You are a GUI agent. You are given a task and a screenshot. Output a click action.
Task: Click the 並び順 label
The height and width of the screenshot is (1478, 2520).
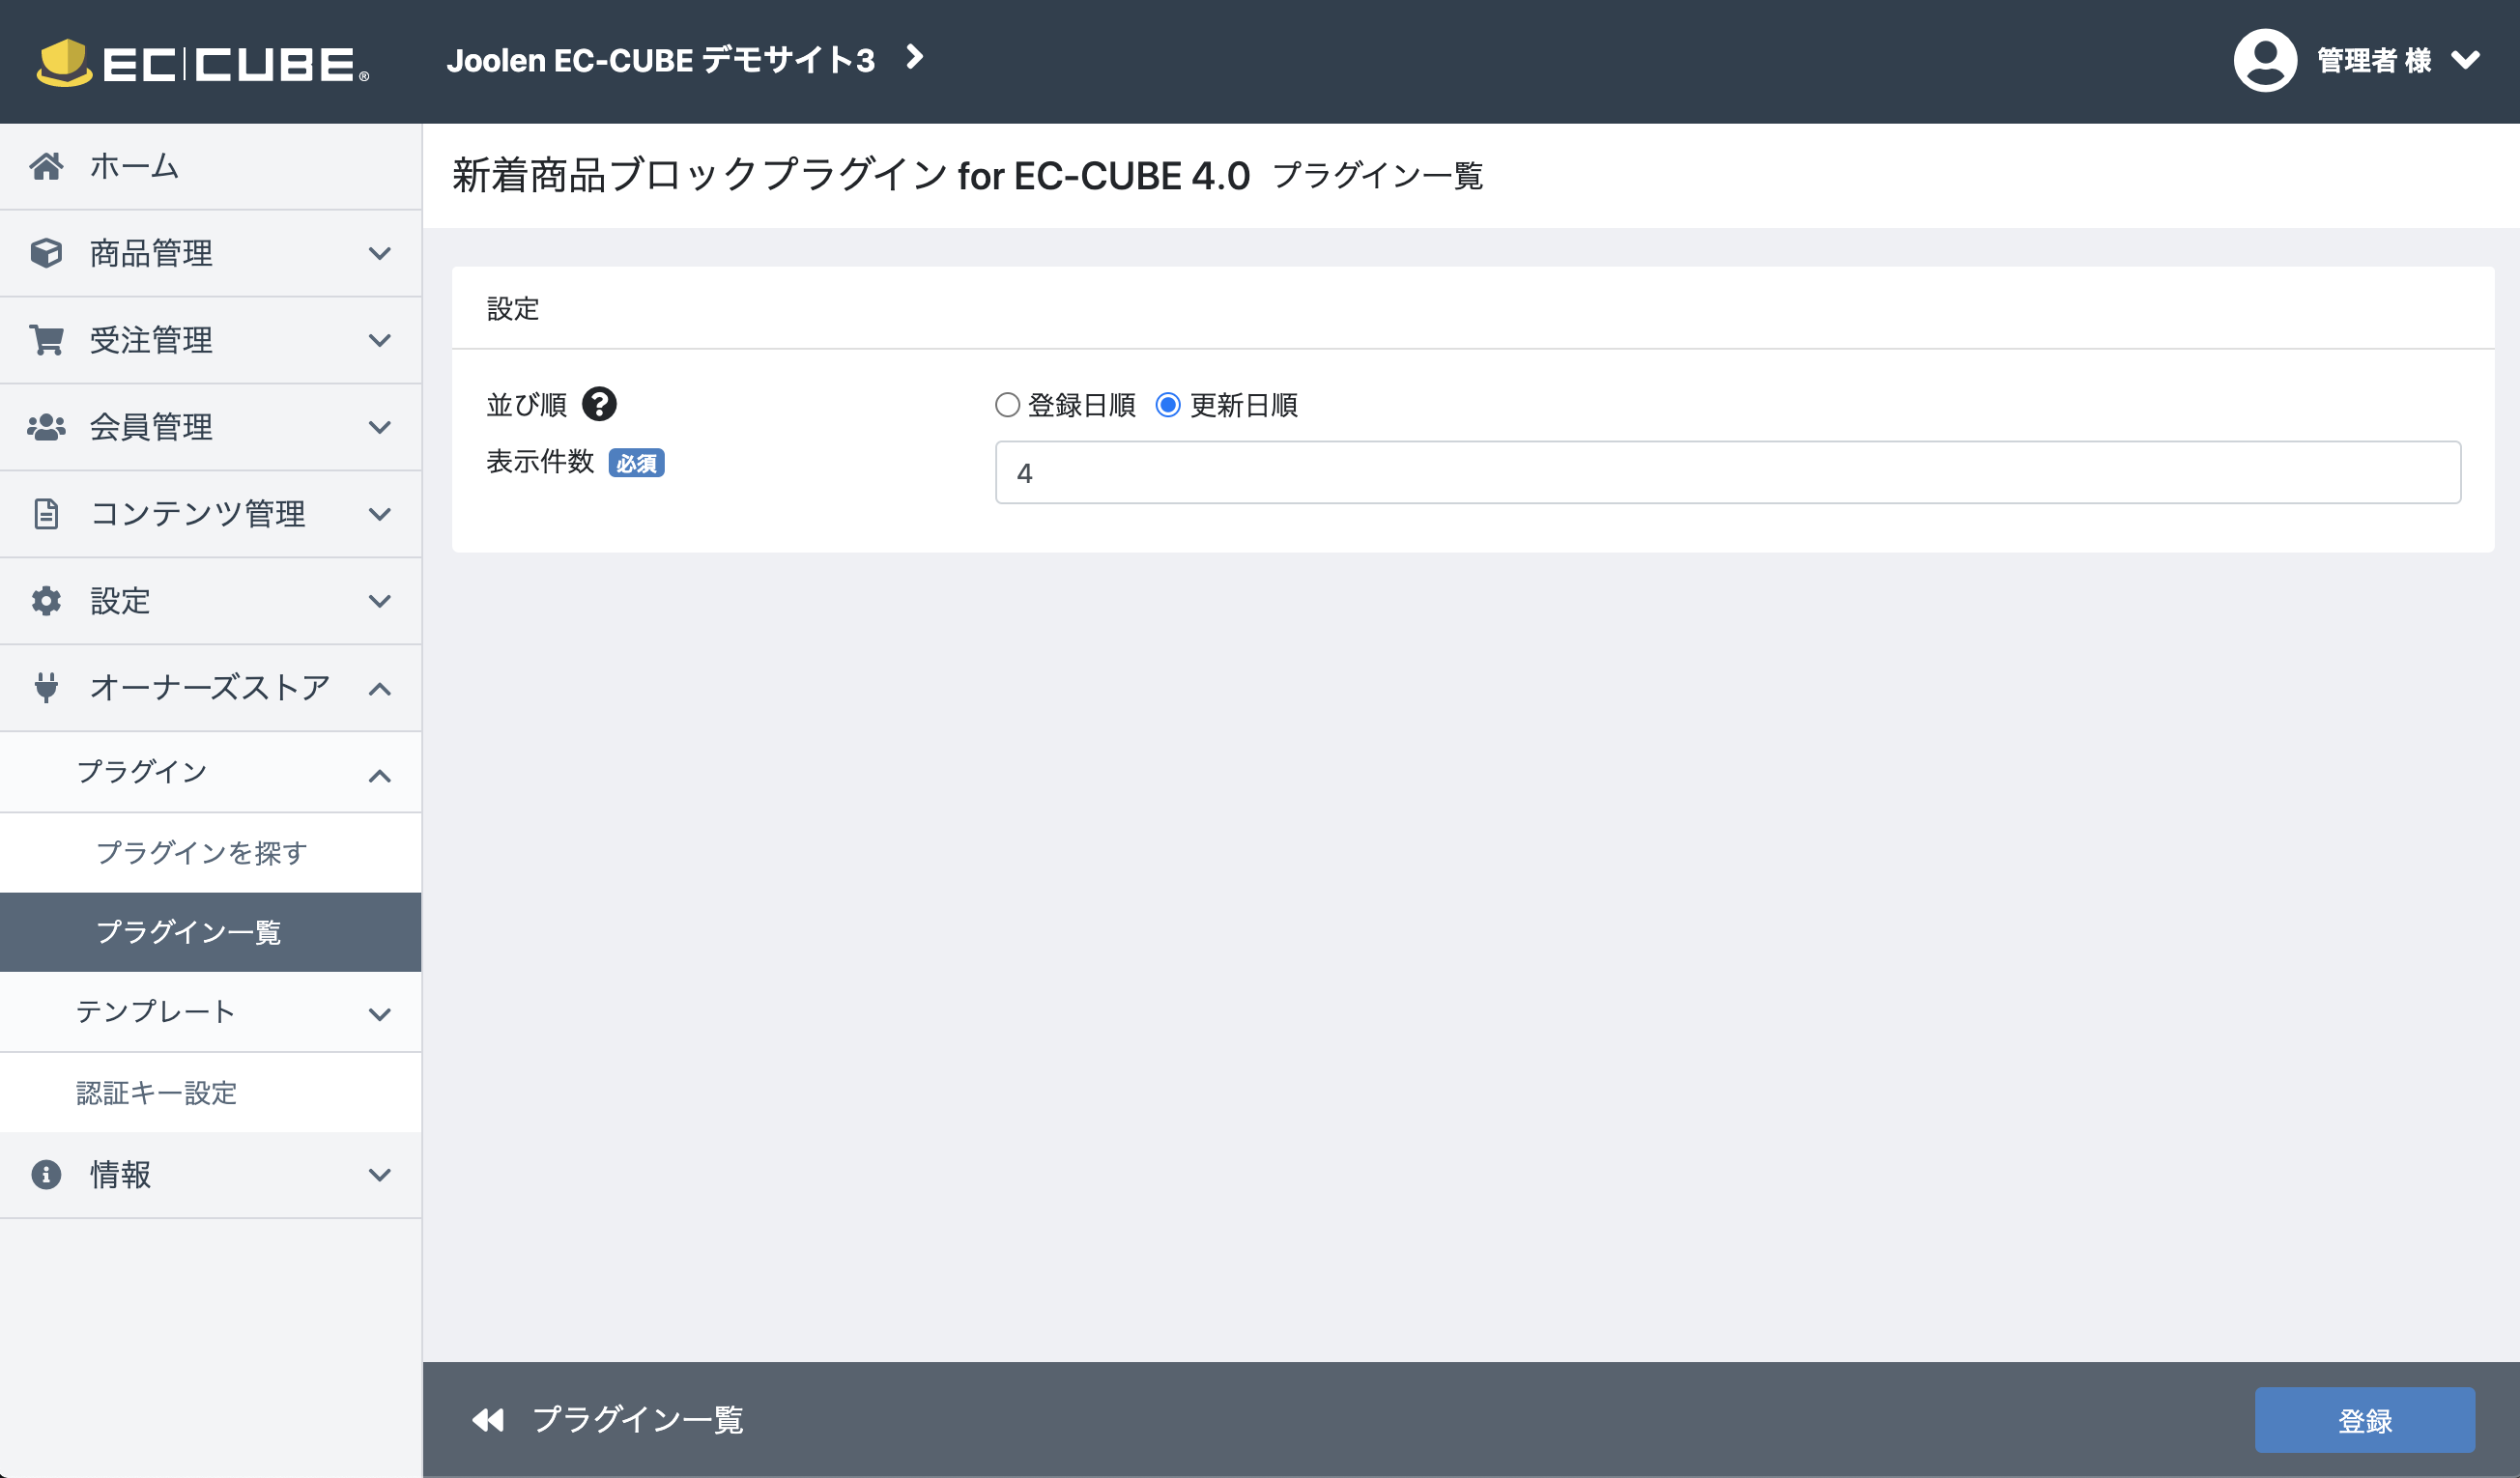(x=527, y=405)
